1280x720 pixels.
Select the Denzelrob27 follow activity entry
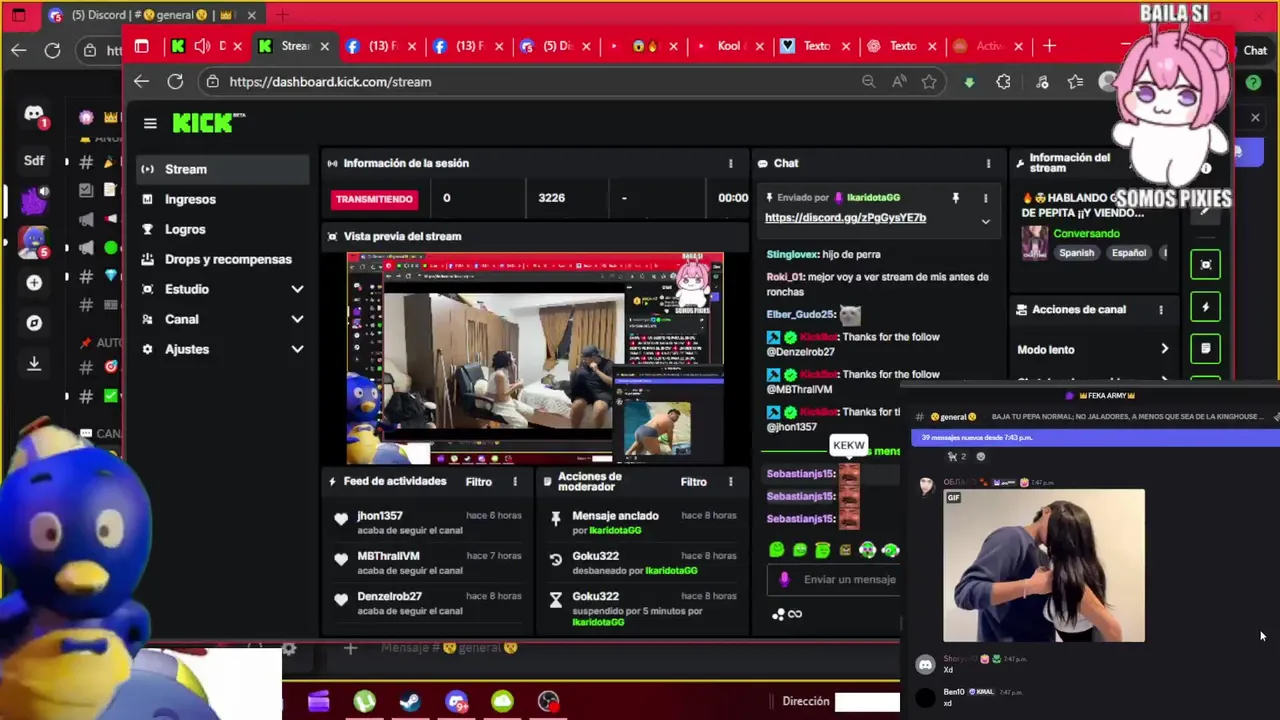point(428,602)
